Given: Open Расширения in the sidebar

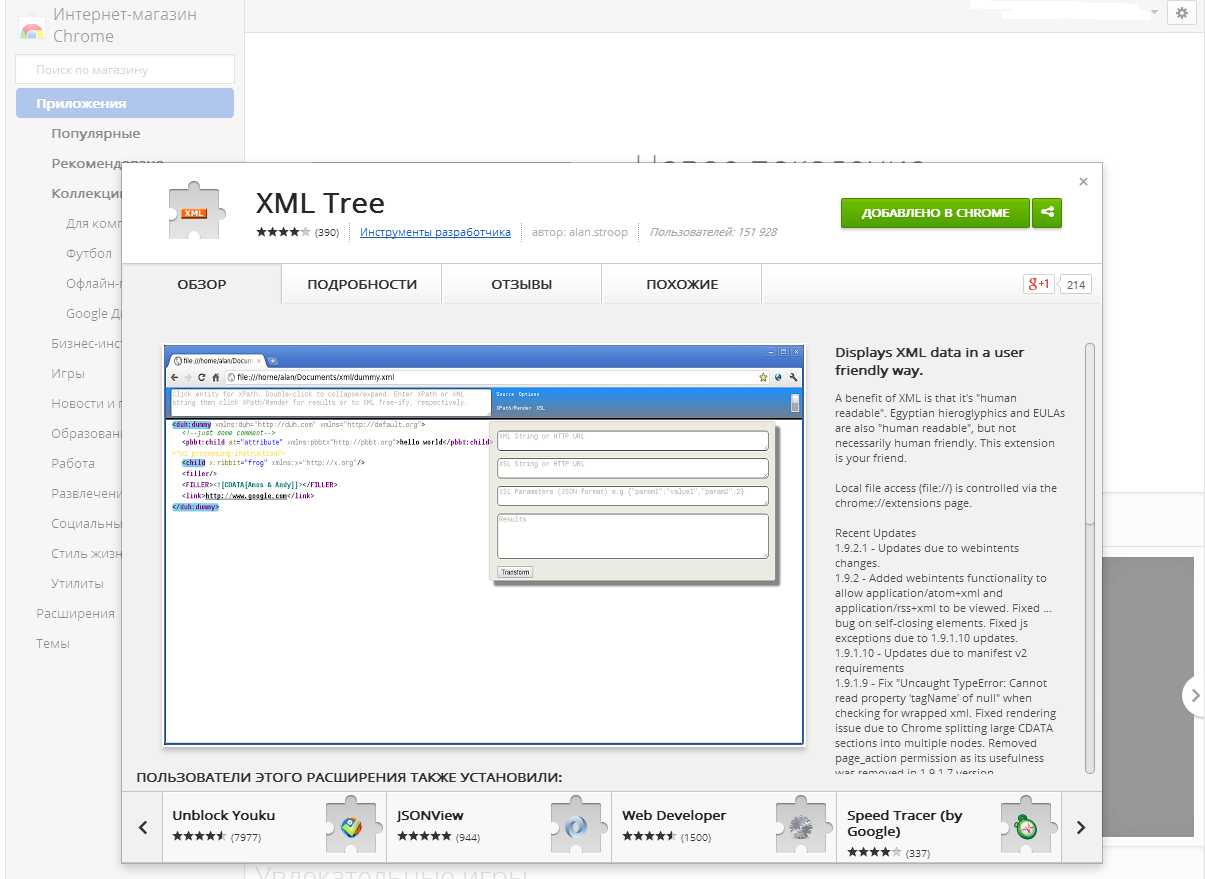Looking at the screenshot, I should [x=75, y=613].
